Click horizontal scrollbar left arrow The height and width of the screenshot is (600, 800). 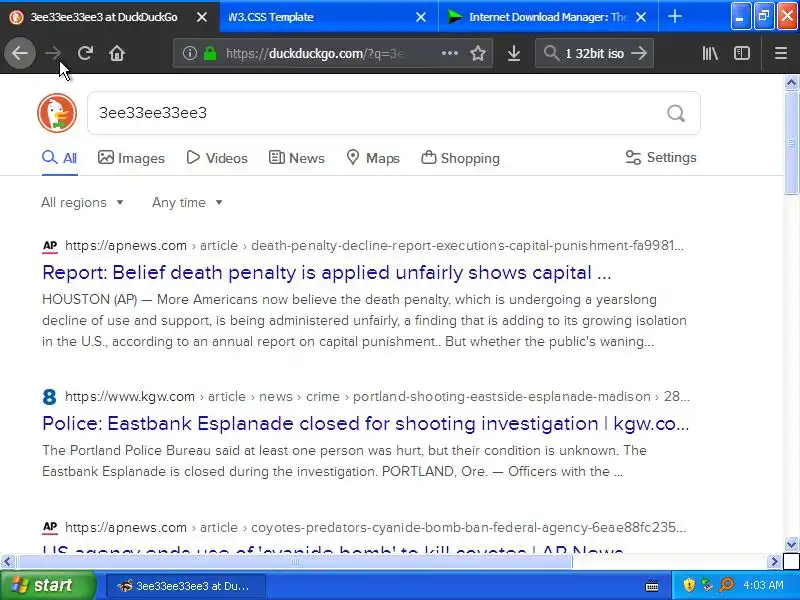(7, 562)
